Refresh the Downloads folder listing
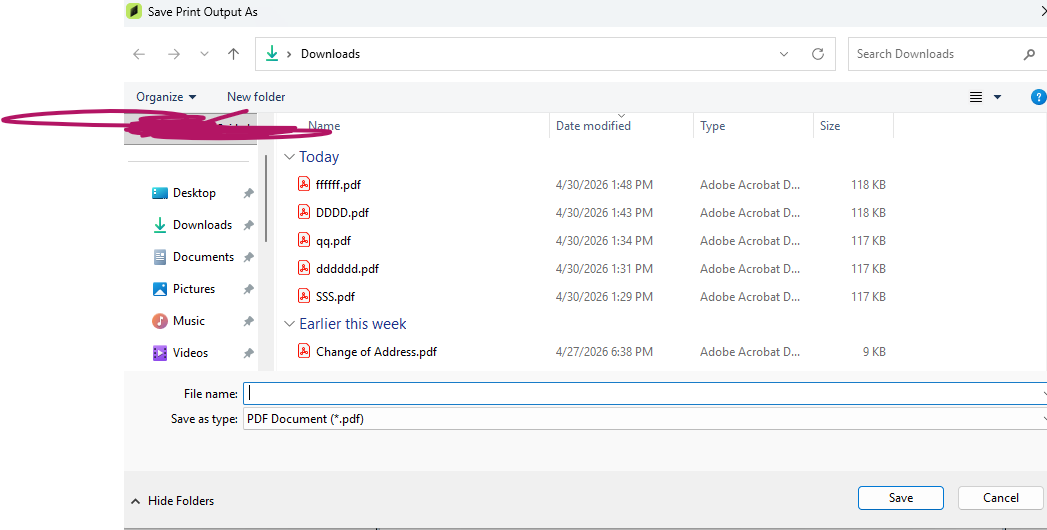 click(x=817, y=54)
